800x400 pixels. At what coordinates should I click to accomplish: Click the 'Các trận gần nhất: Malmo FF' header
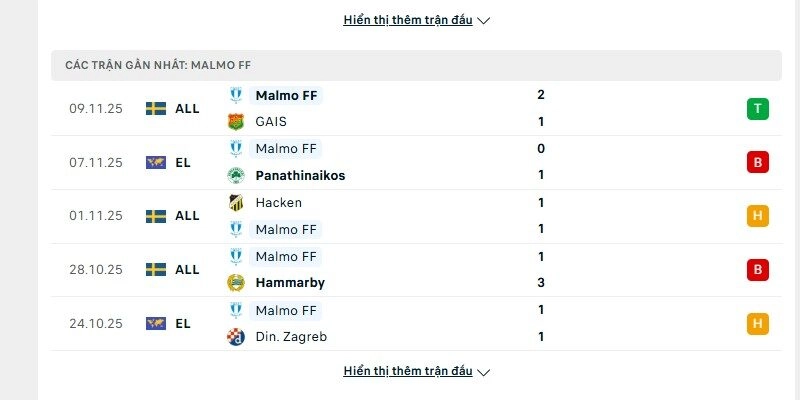tap(158, 65)
